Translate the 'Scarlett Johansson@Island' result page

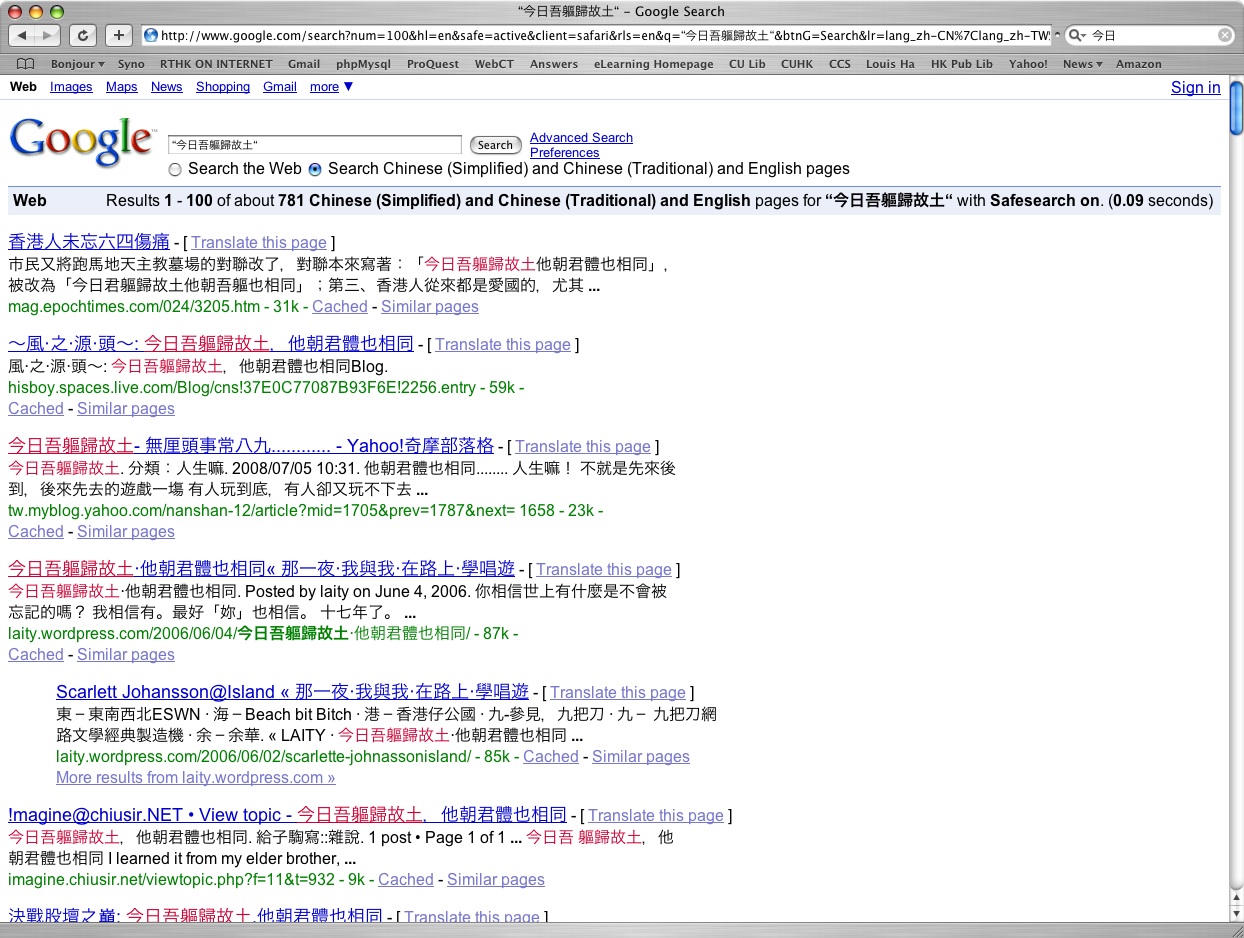pos(618,693)
